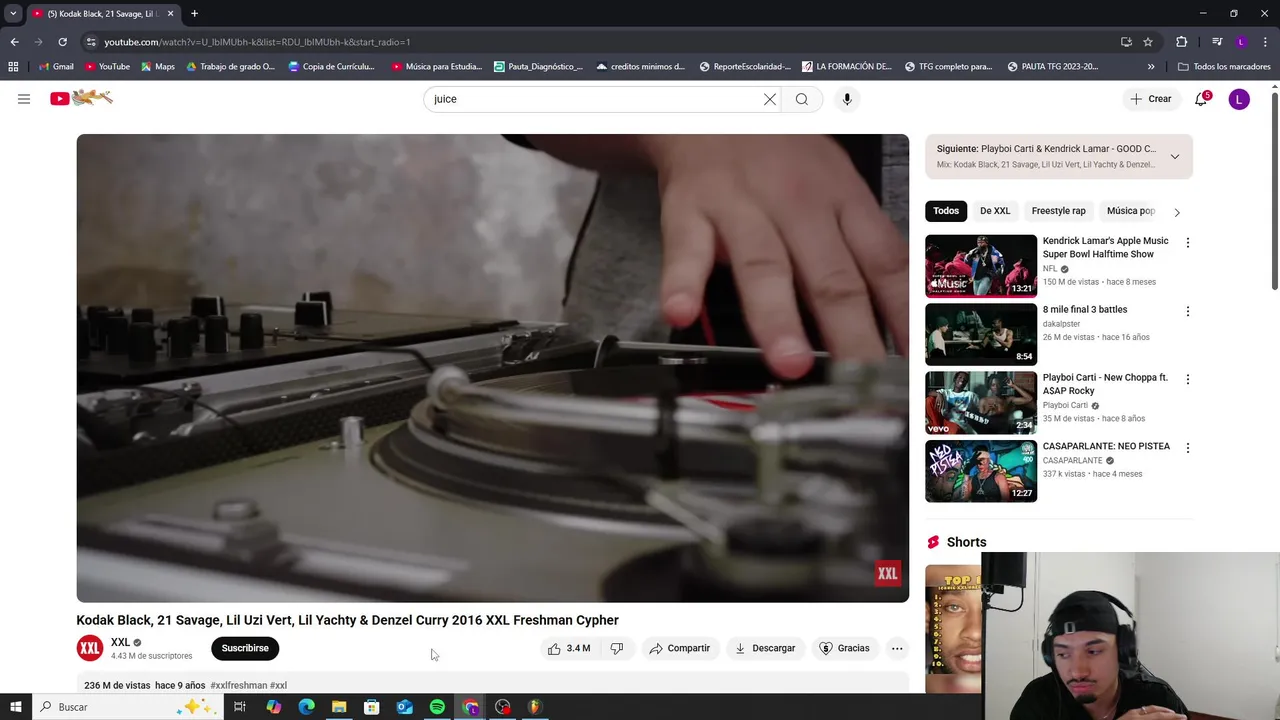Go back in browser history
Screen dimensions: 1280x720
pos(14,42)
